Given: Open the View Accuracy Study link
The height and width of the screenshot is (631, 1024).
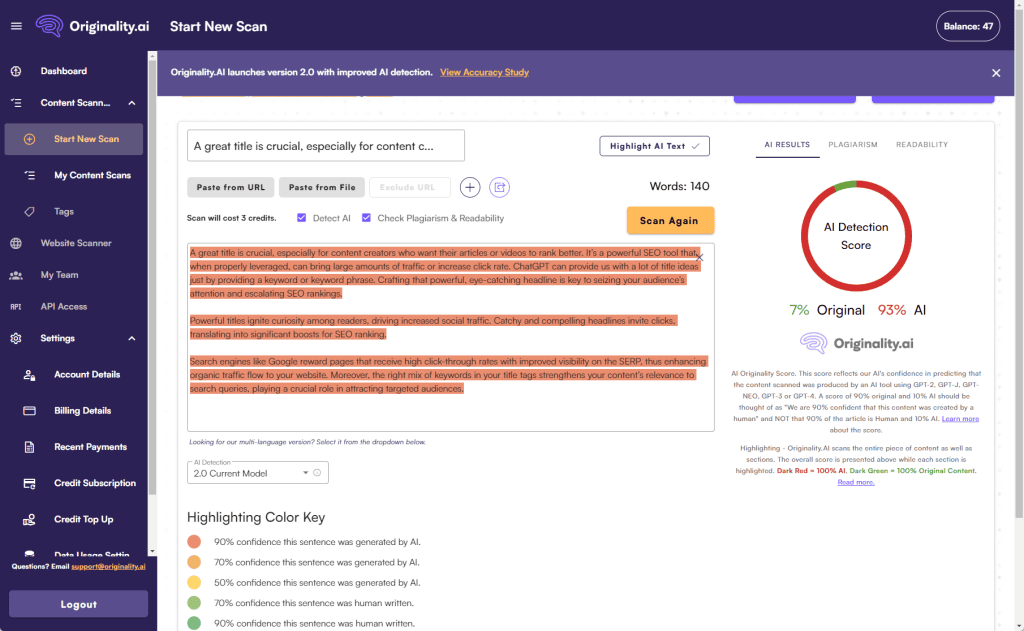Looking at the screenshot, I should click(485, 73).
